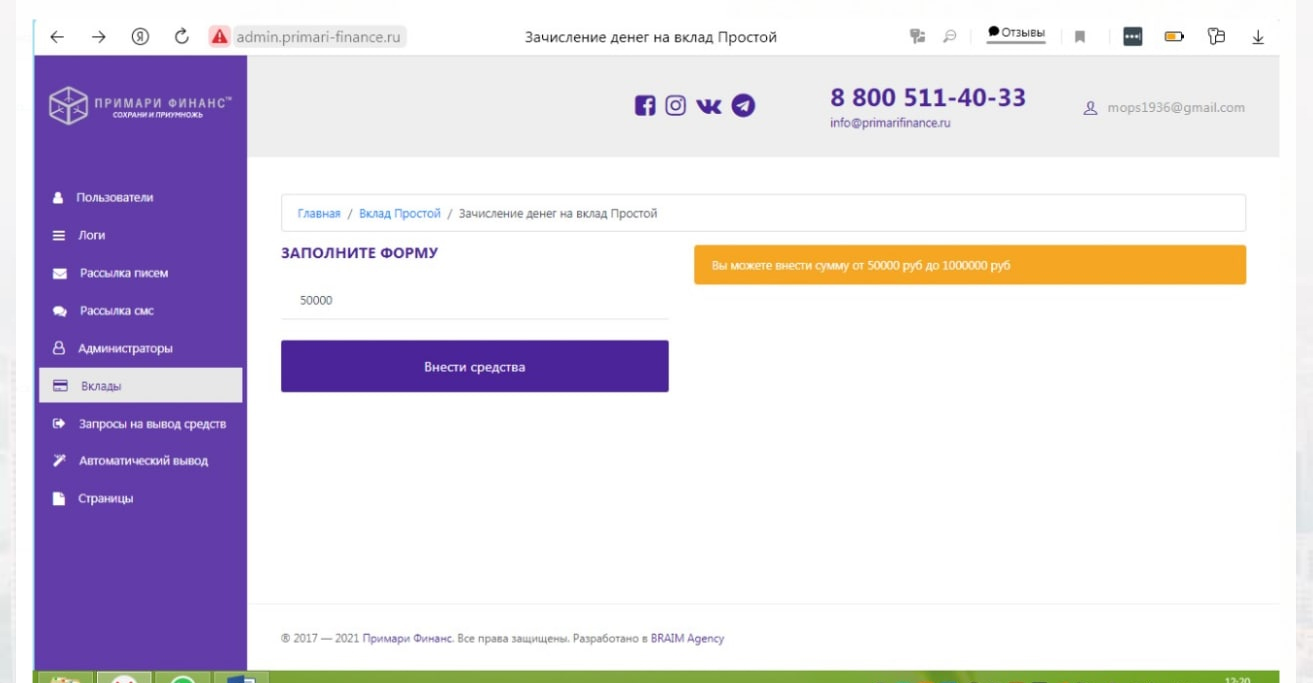This screenshot has height=683, width=1313.
Task: Select Рассылка писем menu item
Action: pos(123,273)
